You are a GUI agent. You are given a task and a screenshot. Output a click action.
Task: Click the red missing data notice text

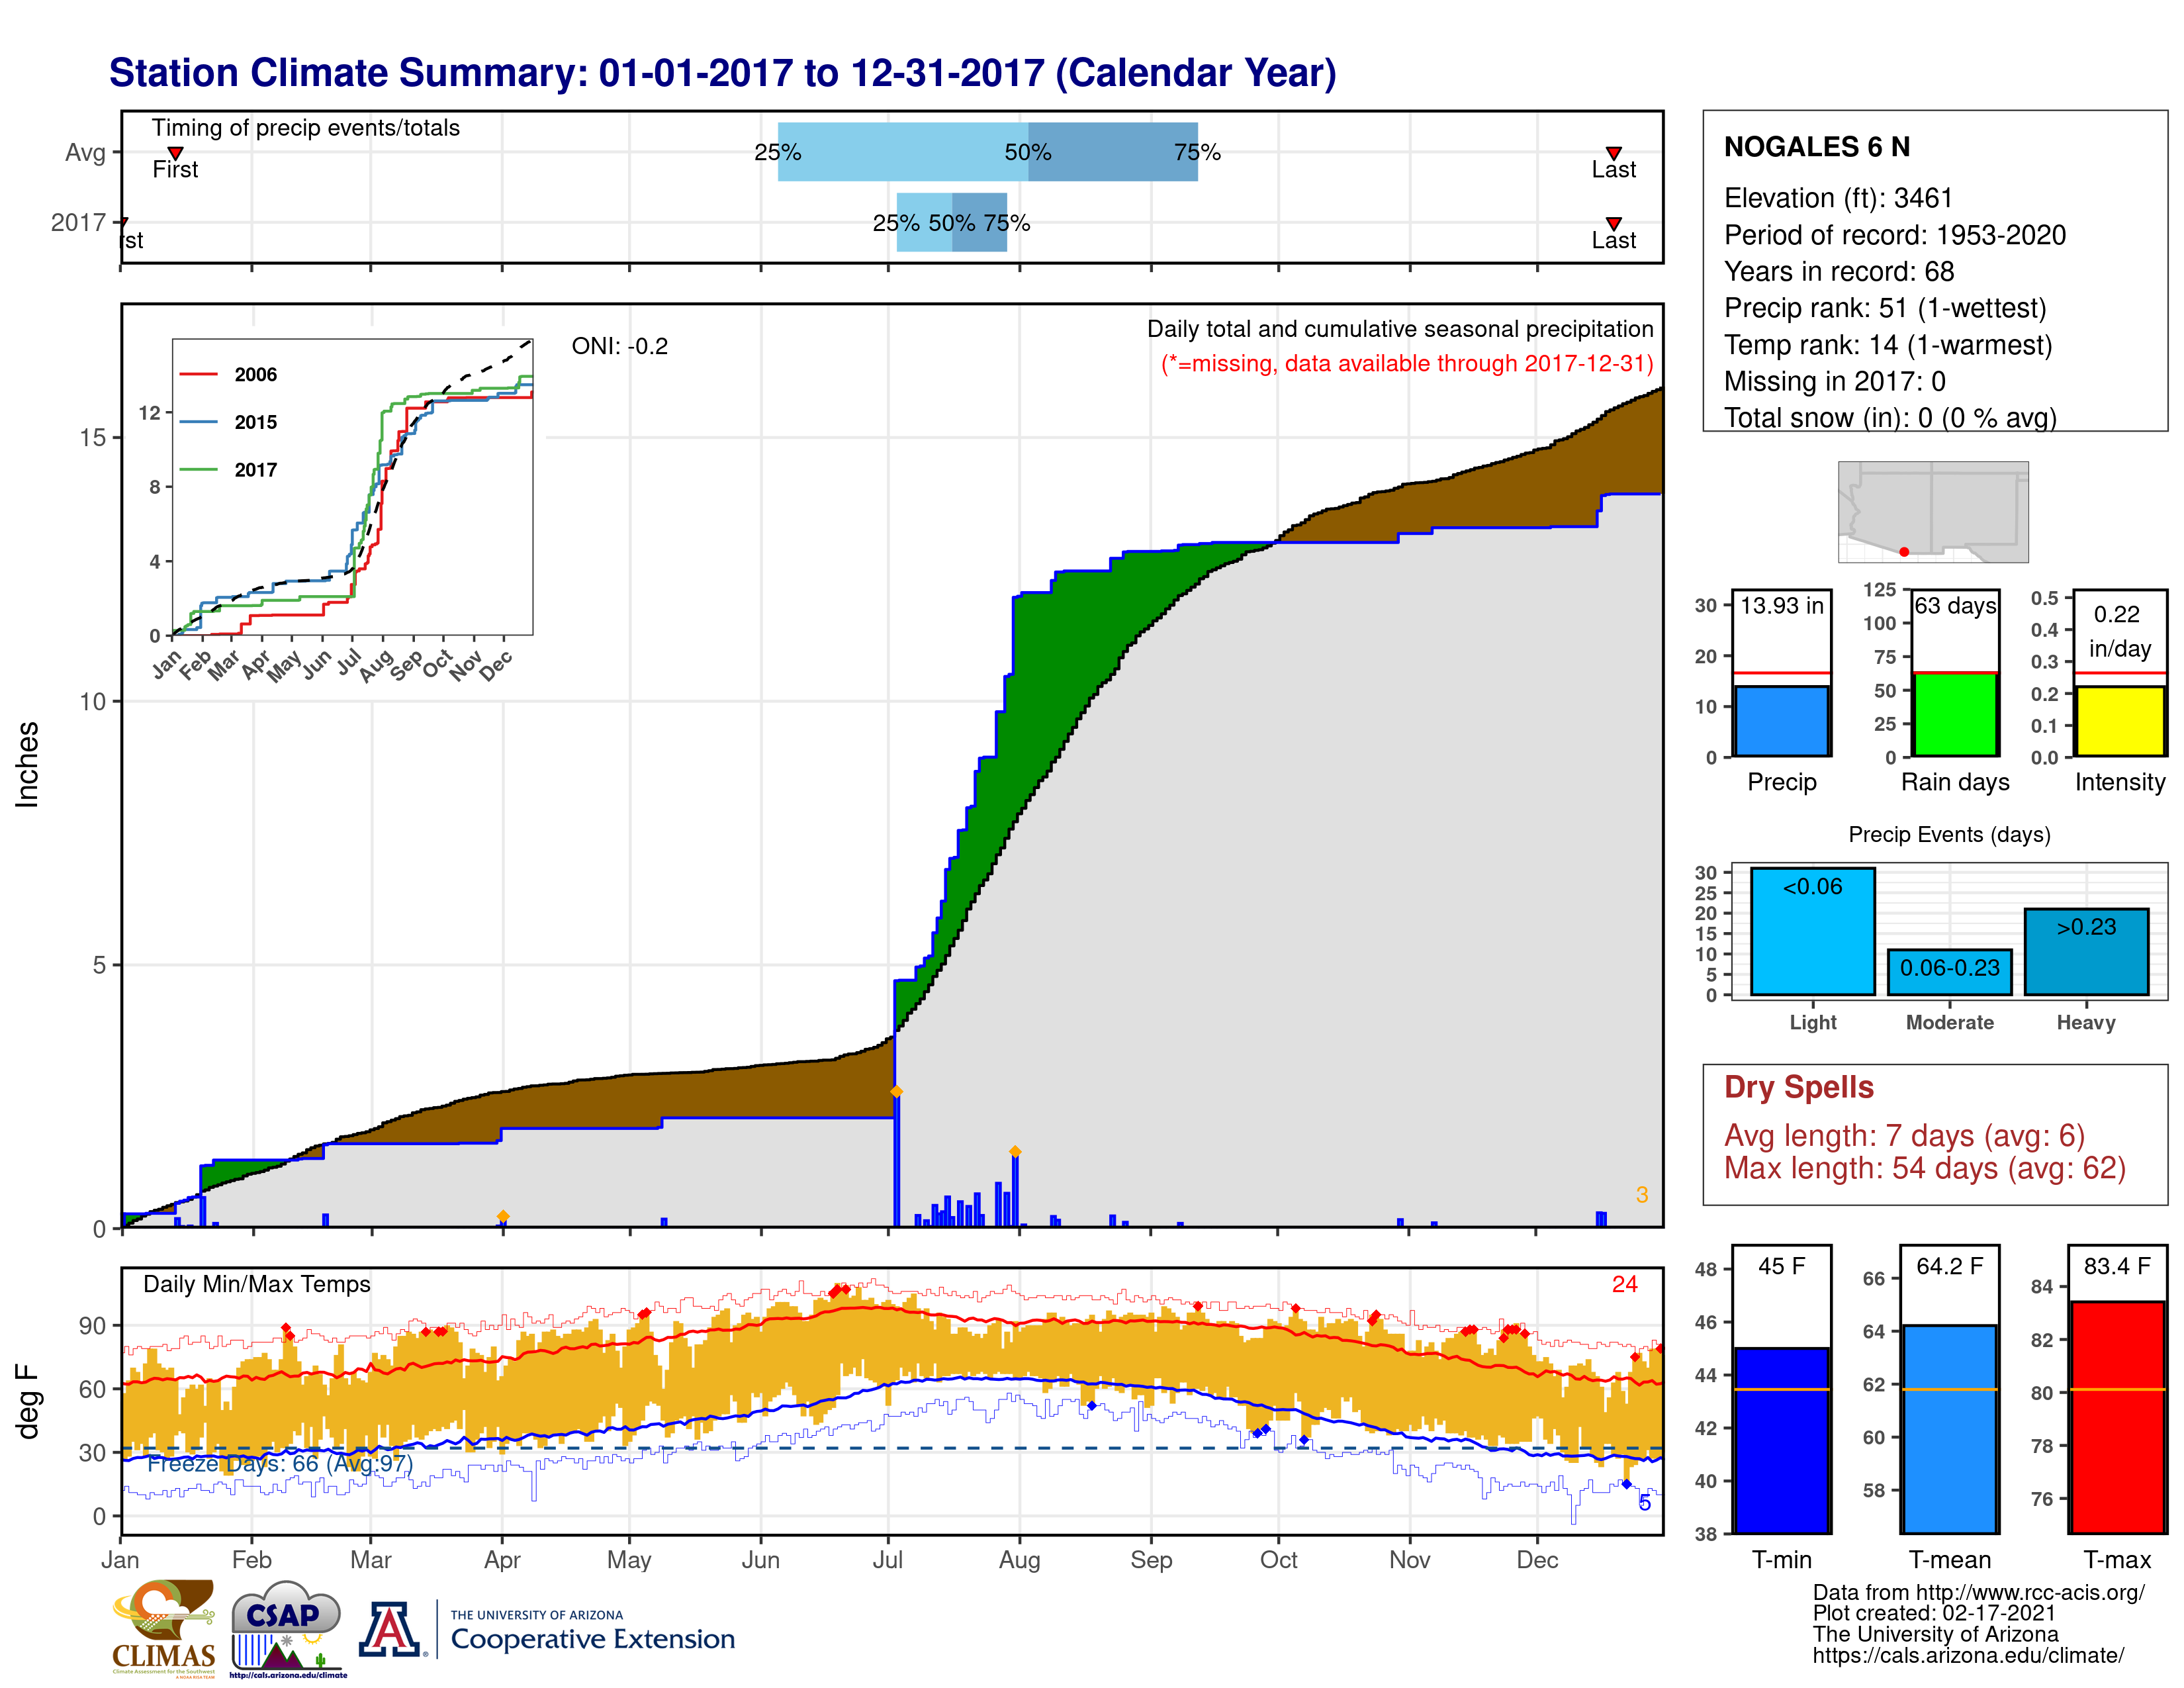tap(1406, 364)
